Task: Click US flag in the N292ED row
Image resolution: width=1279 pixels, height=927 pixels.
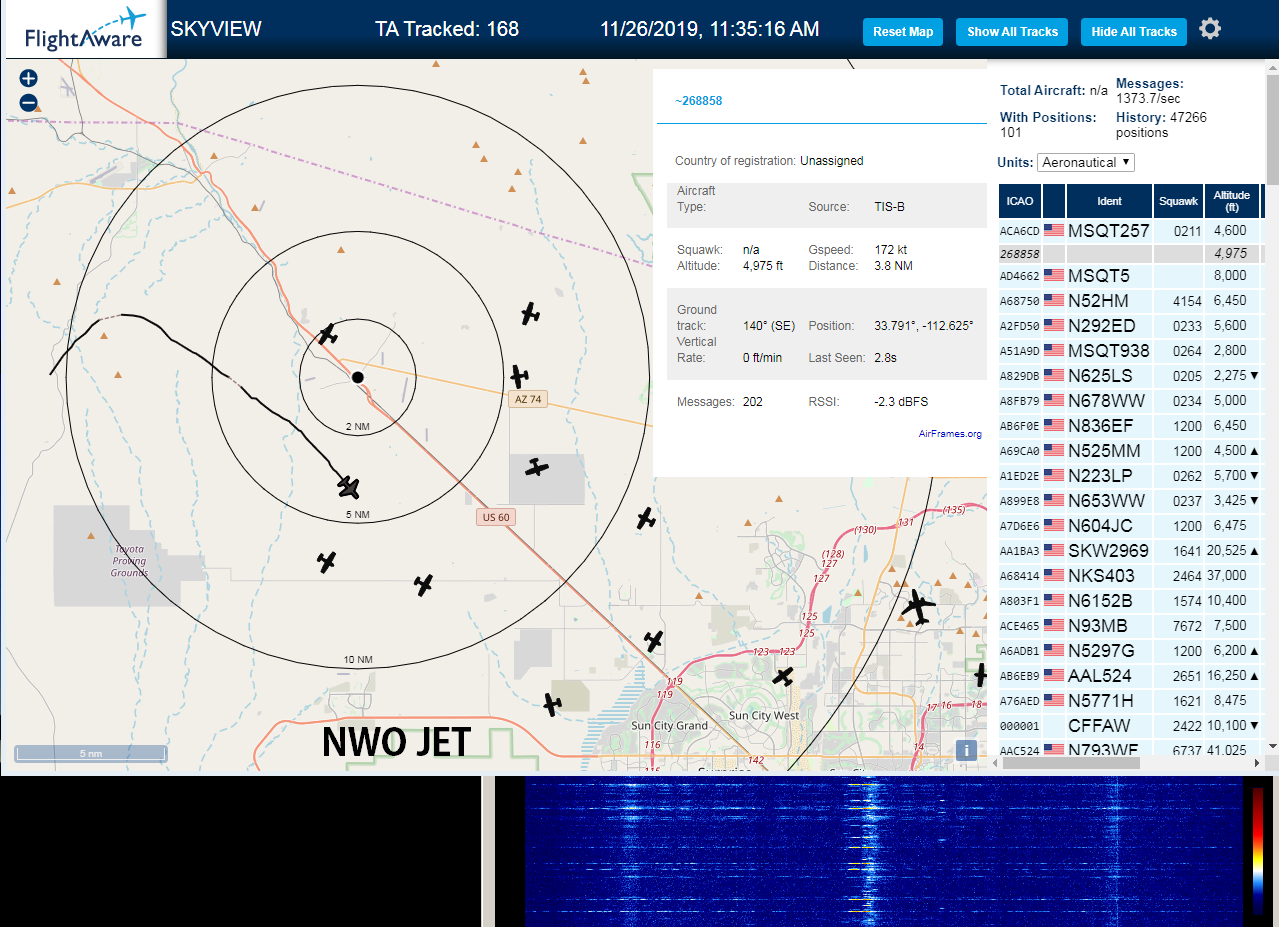Action: point(1054,326)
